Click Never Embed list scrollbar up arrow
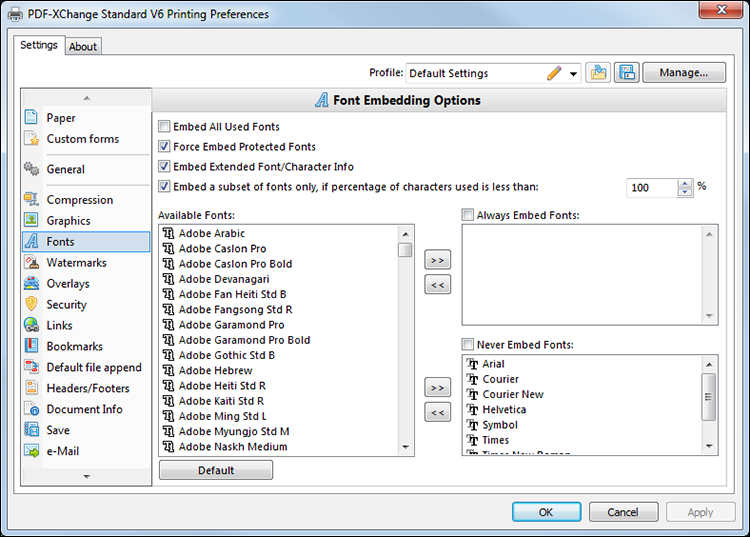The width and height of the screenshot is (750, 537). [709, 365]
